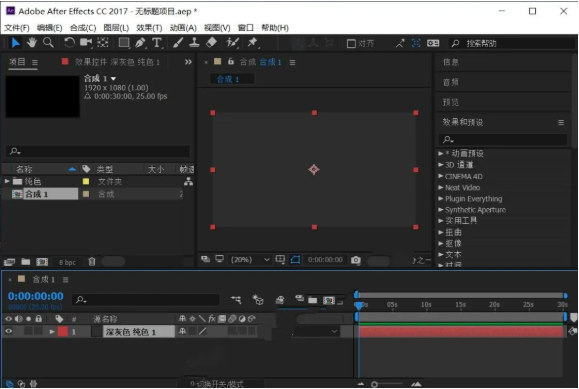Hide the 深灰色 纯色 1 layer with eye icon
The image size is (579, 389).
coord(8,331)
